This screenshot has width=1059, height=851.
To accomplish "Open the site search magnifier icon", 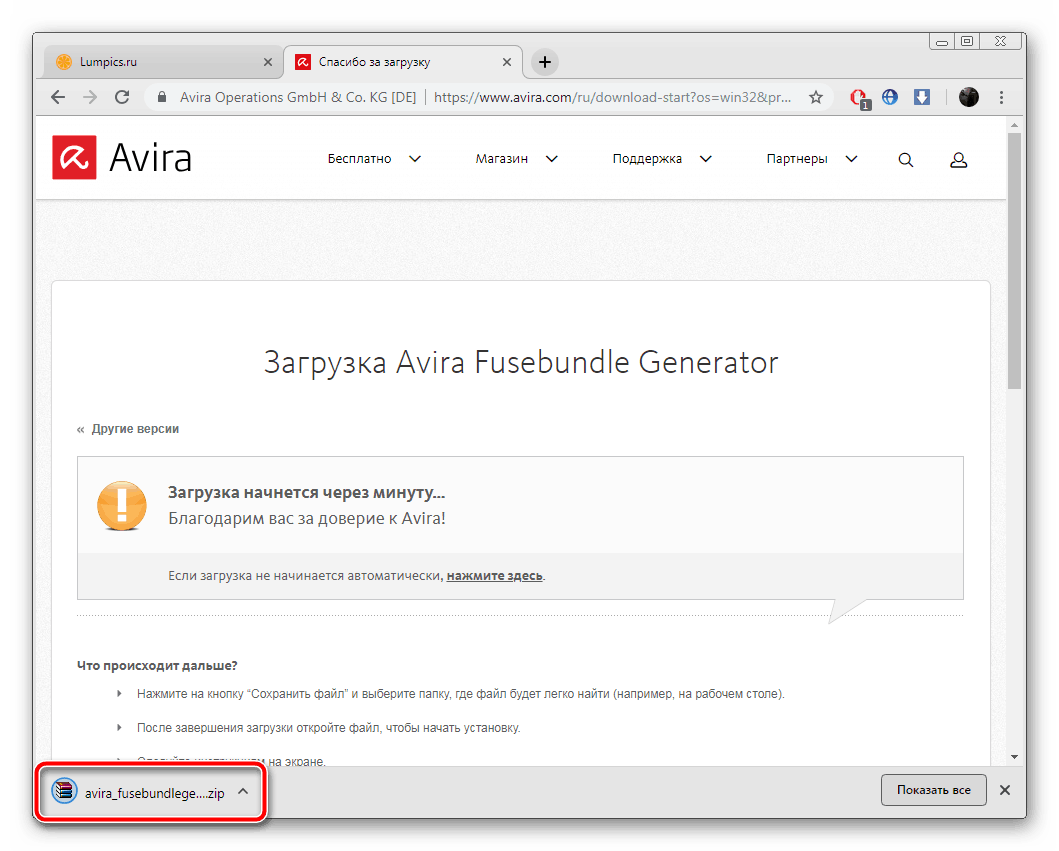I will coord(906,160).
